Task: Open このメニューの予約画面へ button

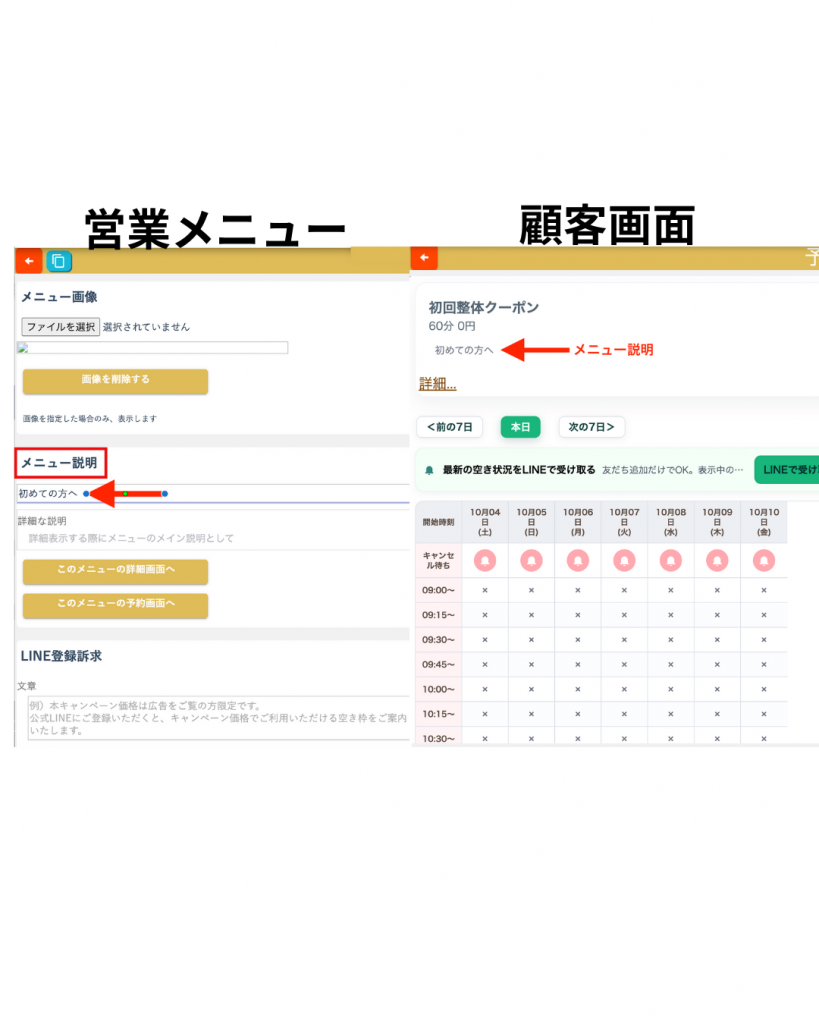Action: tap(115, 605)
